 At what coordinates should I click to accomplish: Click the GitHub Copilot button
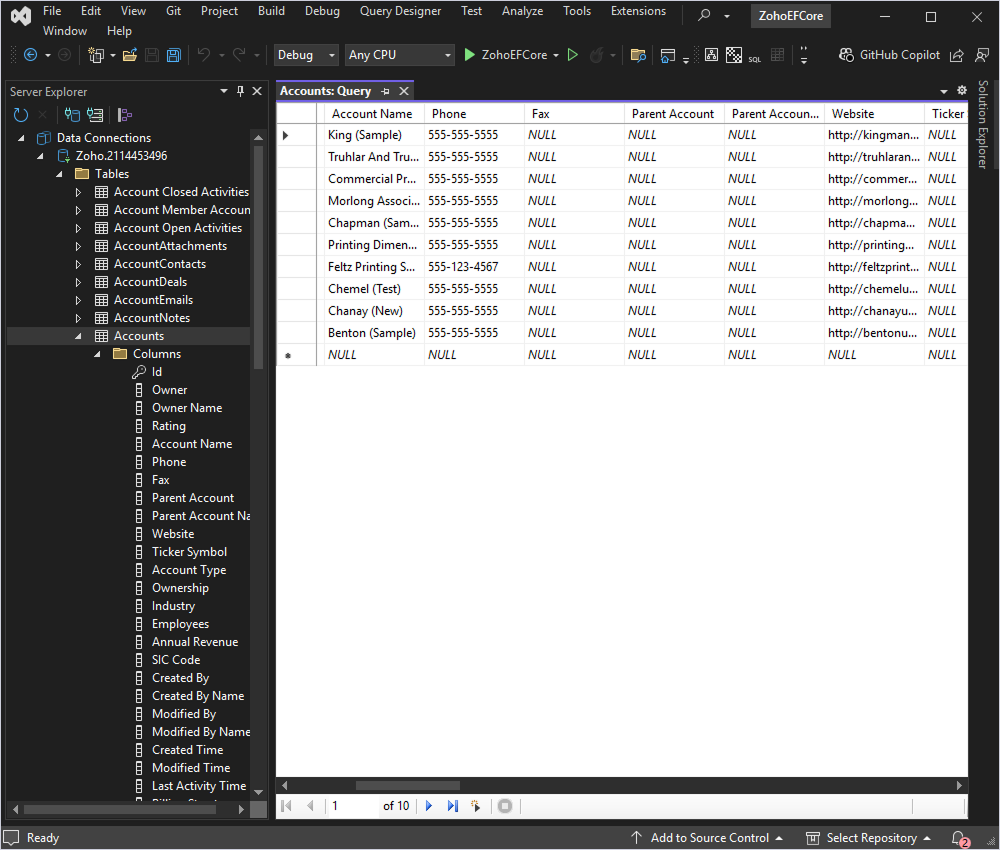[x=890, y=56]
